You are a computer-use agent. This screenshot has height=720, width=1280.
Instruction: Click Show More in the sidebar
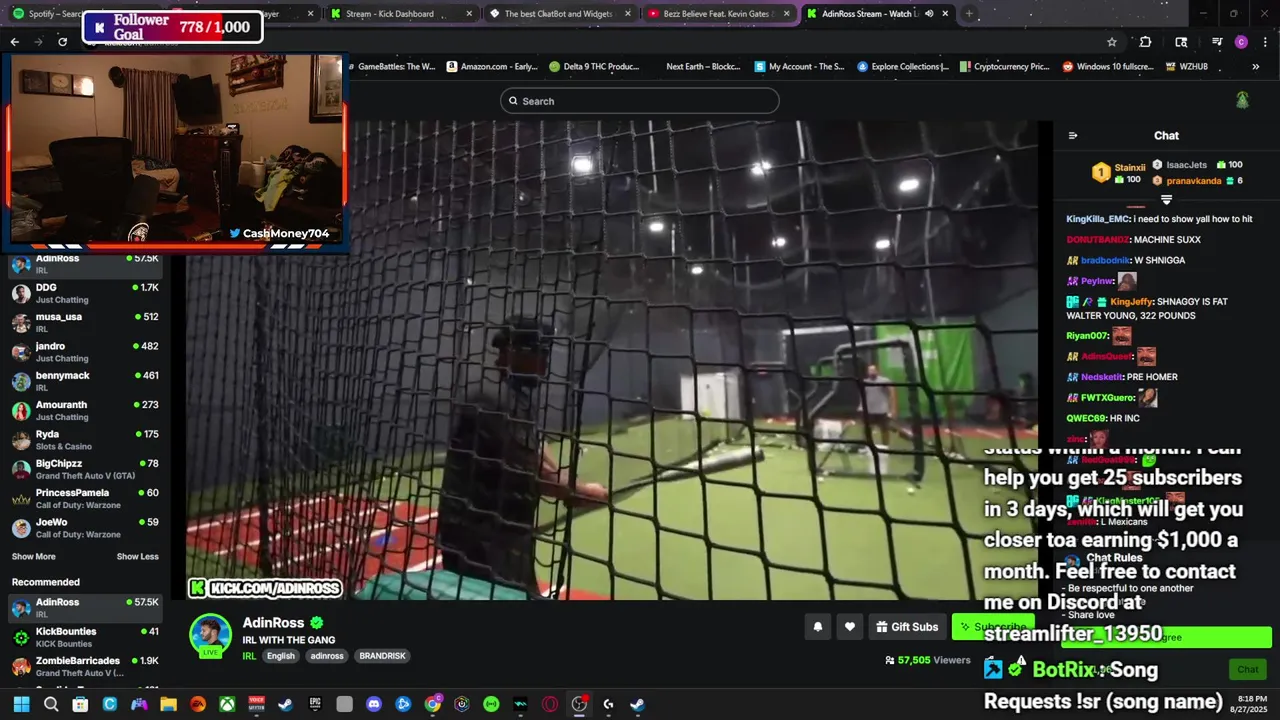click(34, 557)
